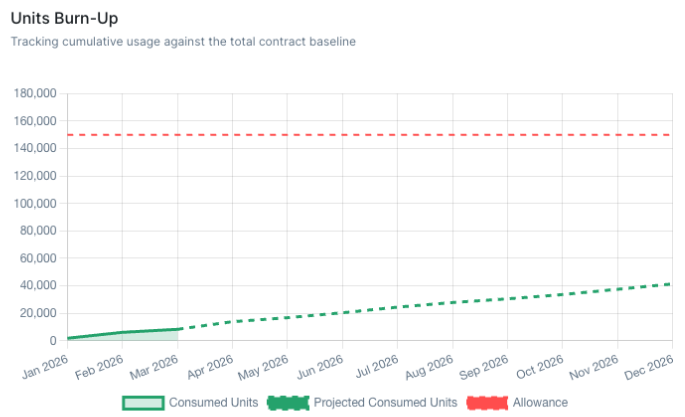
Task: Click the chart subtitle about contract baseline
Action: (183, 41)
